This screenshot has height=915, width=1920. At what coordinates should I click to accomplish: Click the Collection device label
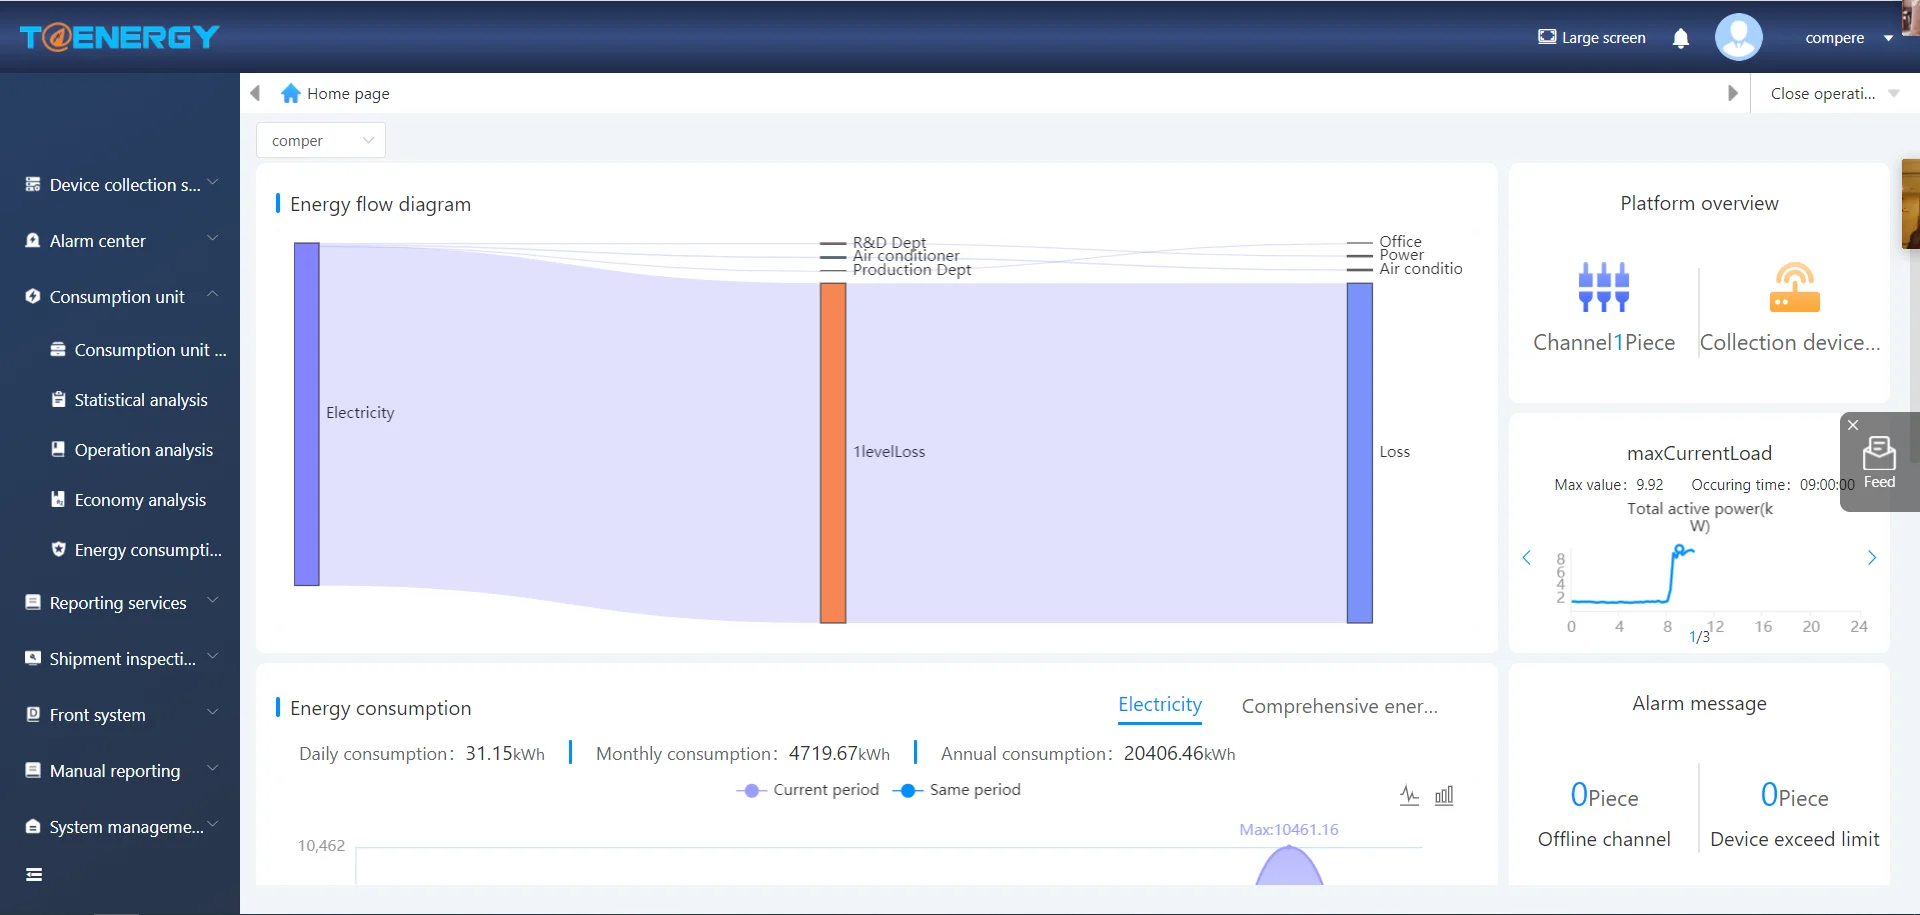[x=1790, y=342]
